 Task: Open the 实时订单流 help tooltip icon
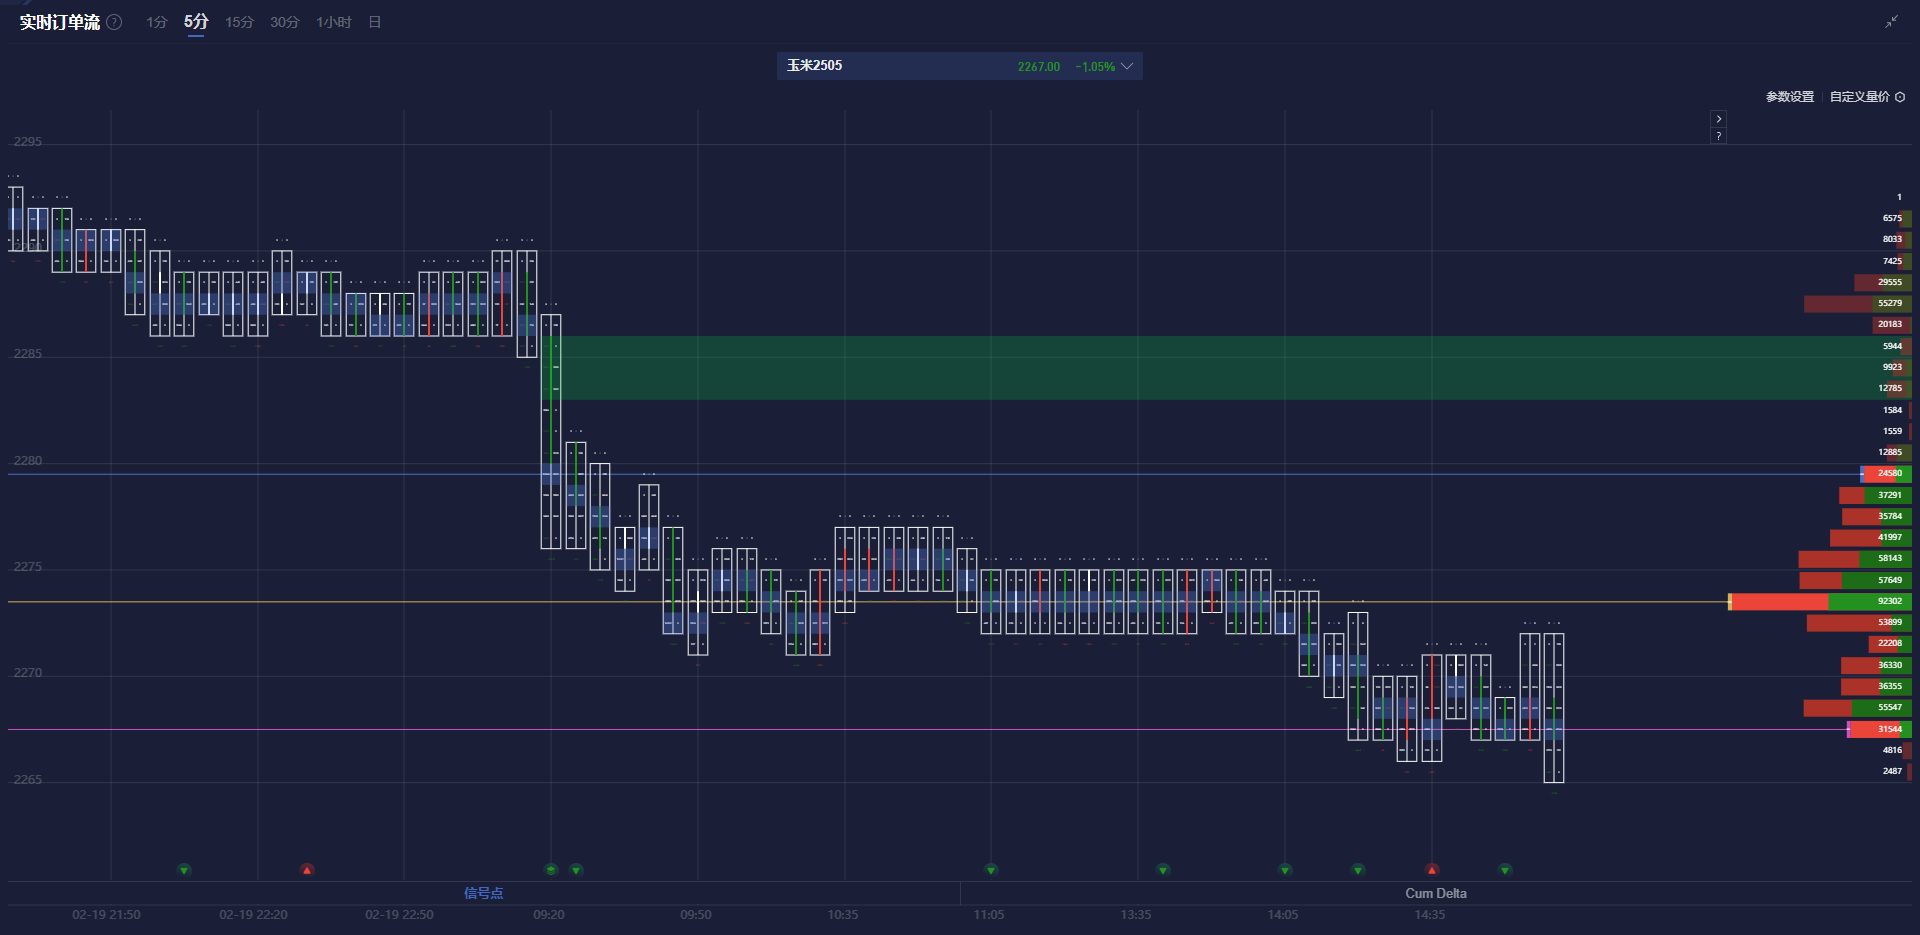coord(114,22)
